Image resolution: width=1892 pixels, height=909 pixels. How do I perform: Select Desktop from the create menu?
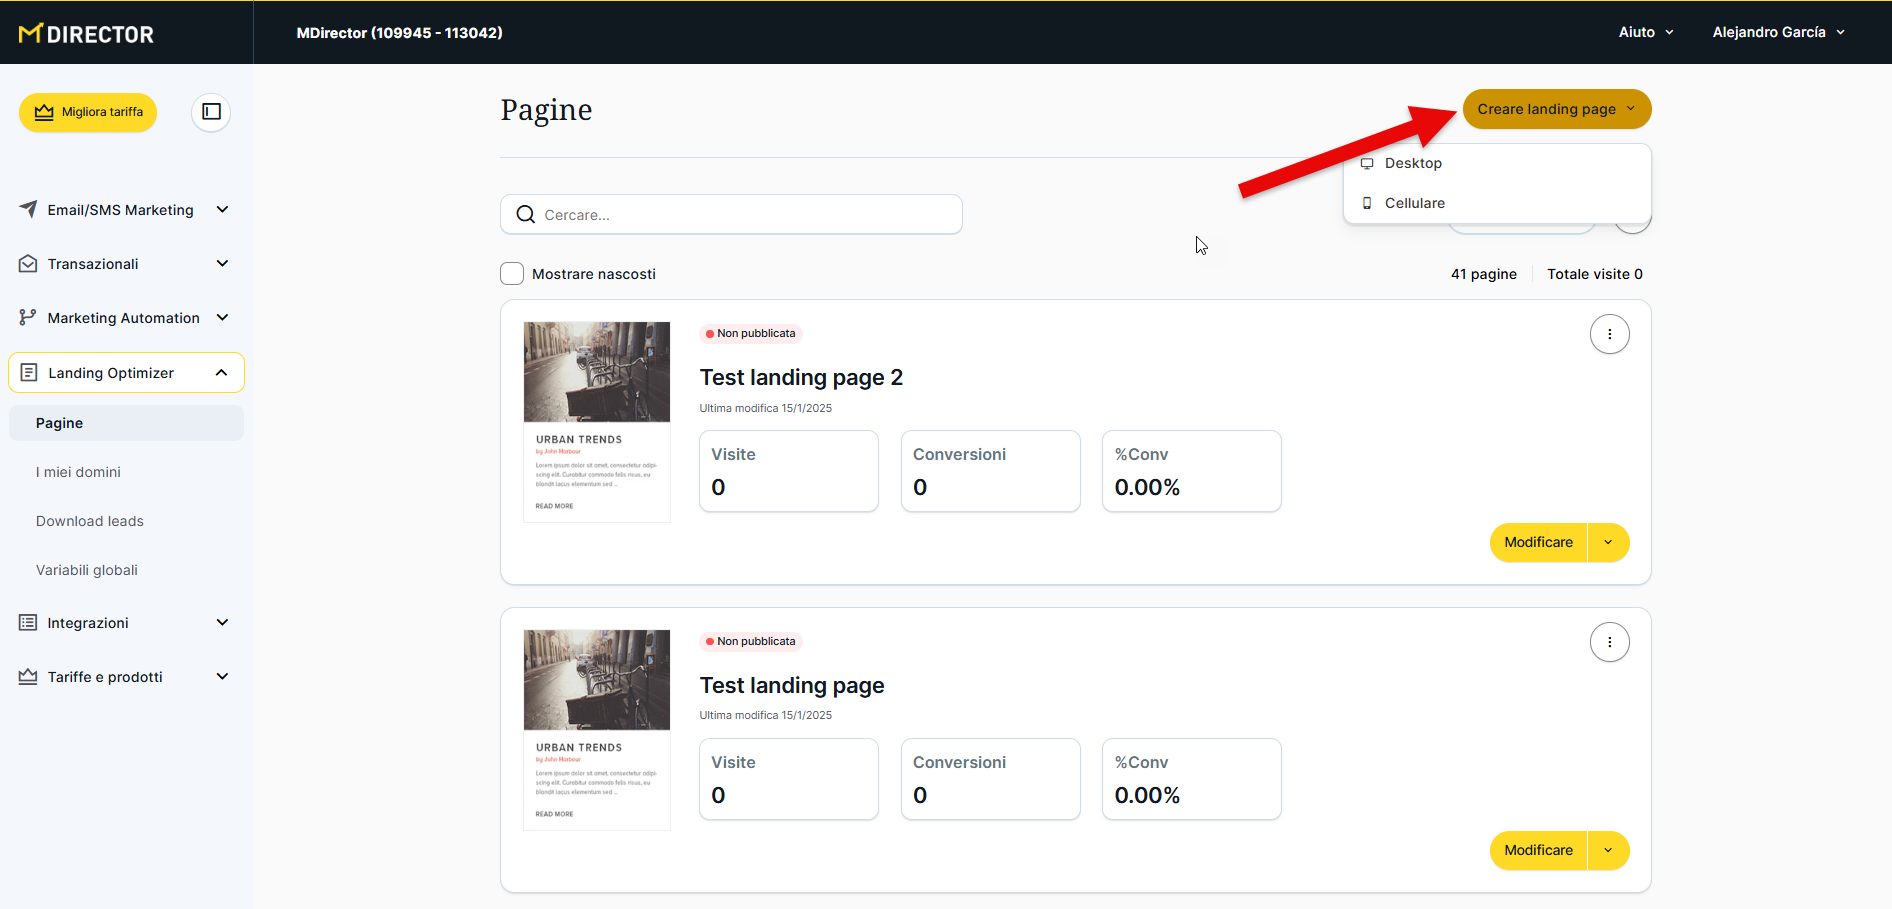click(1412, 163)
